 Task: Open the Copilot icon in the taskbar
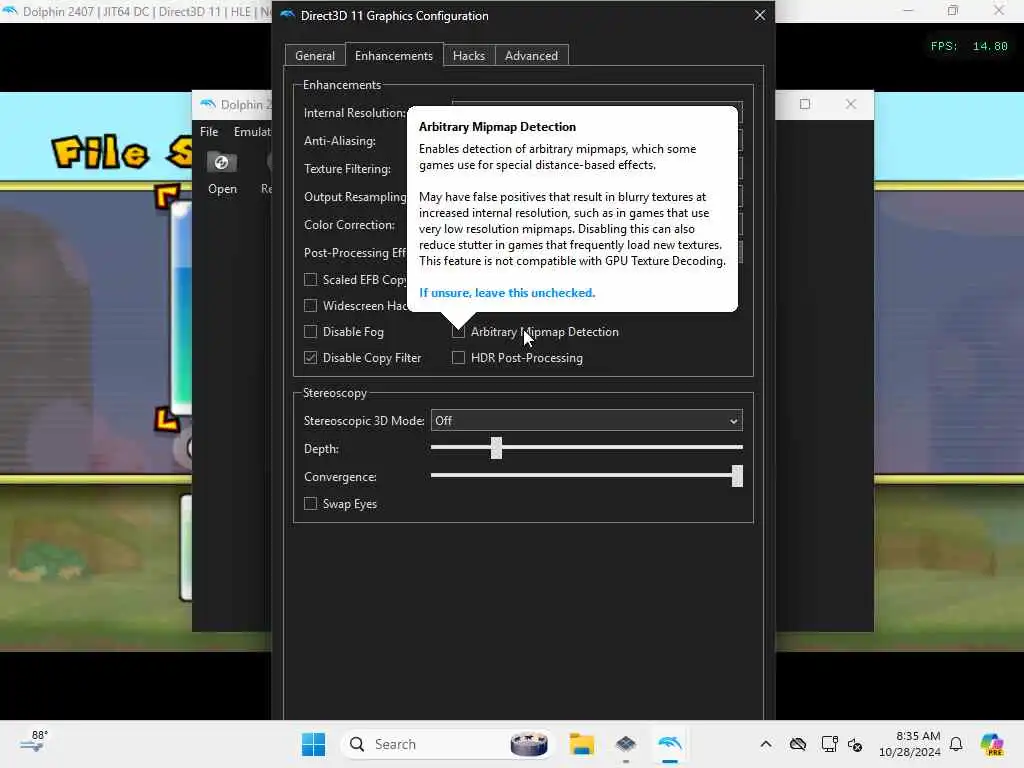pyautogui.click(x=992, y=744)
